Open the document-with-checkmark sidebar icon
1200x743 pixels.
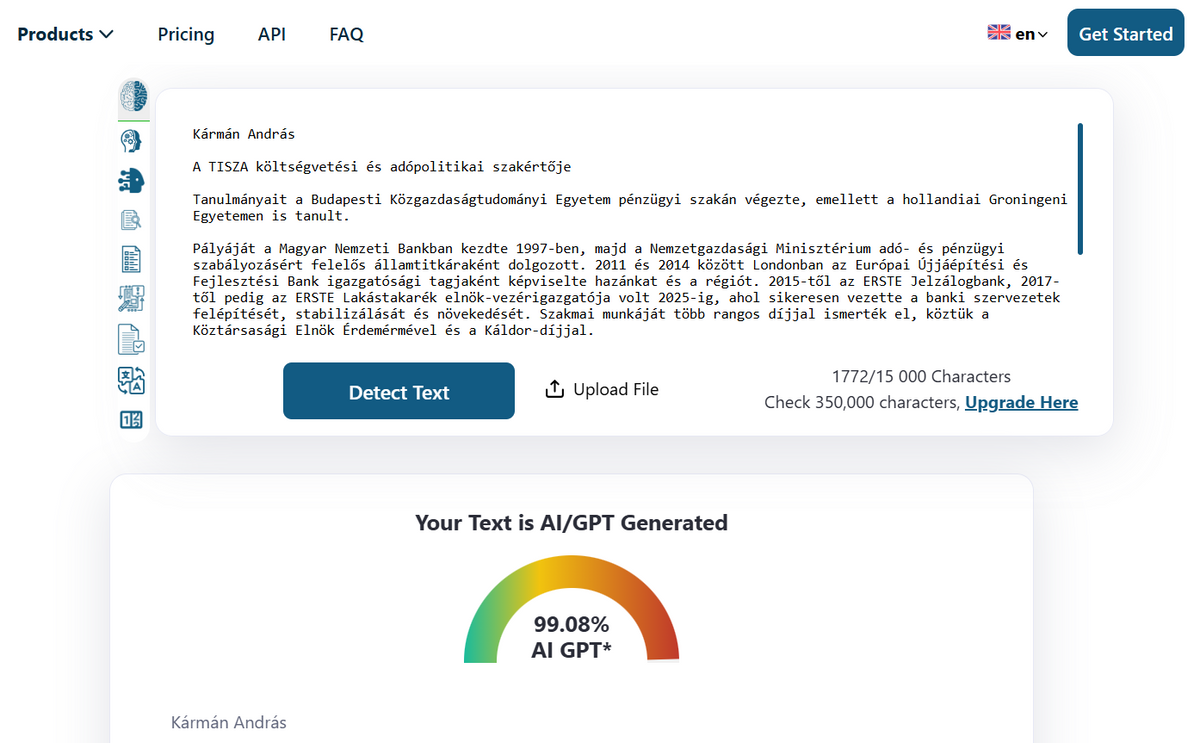point(131,340)
